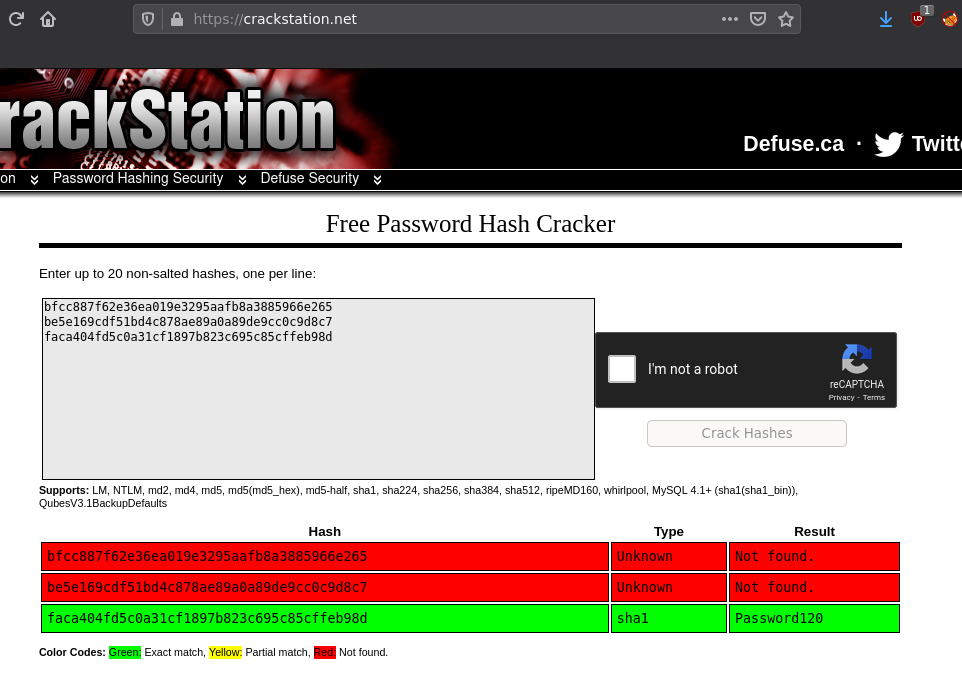962x679 pixels.
Task: View site security via the padlock icon
Action: 177,19
